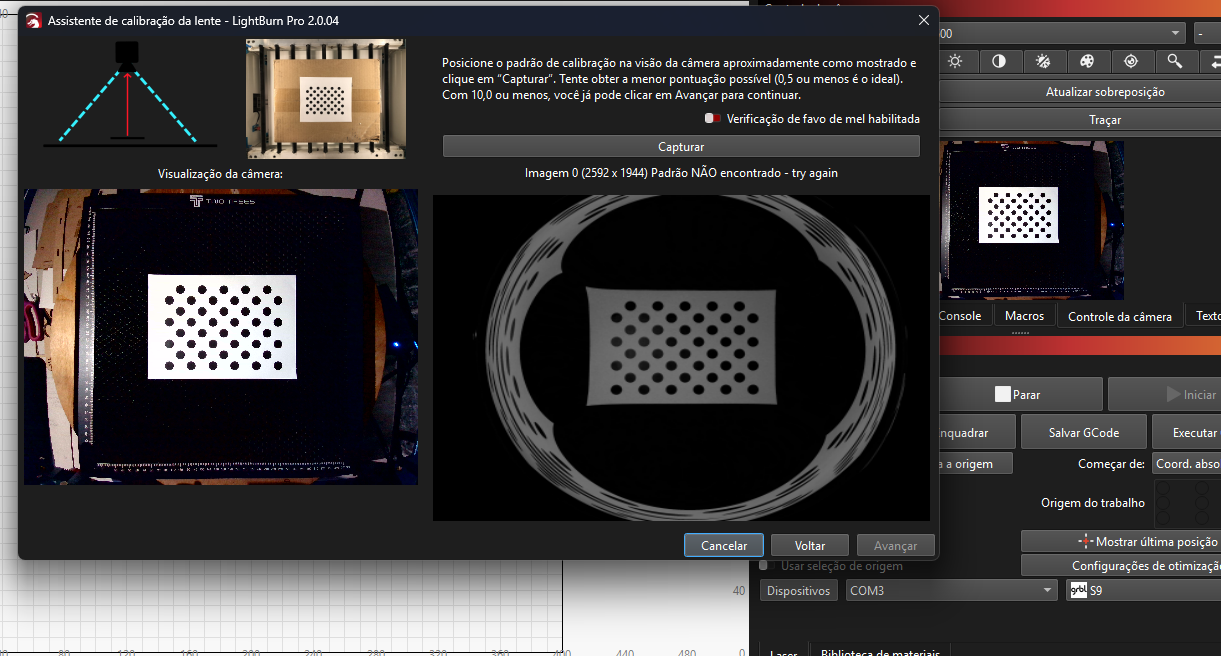Click the camera contrast half-circle icon
Viewport: 1221px width, 656px height.
[999, 61]
